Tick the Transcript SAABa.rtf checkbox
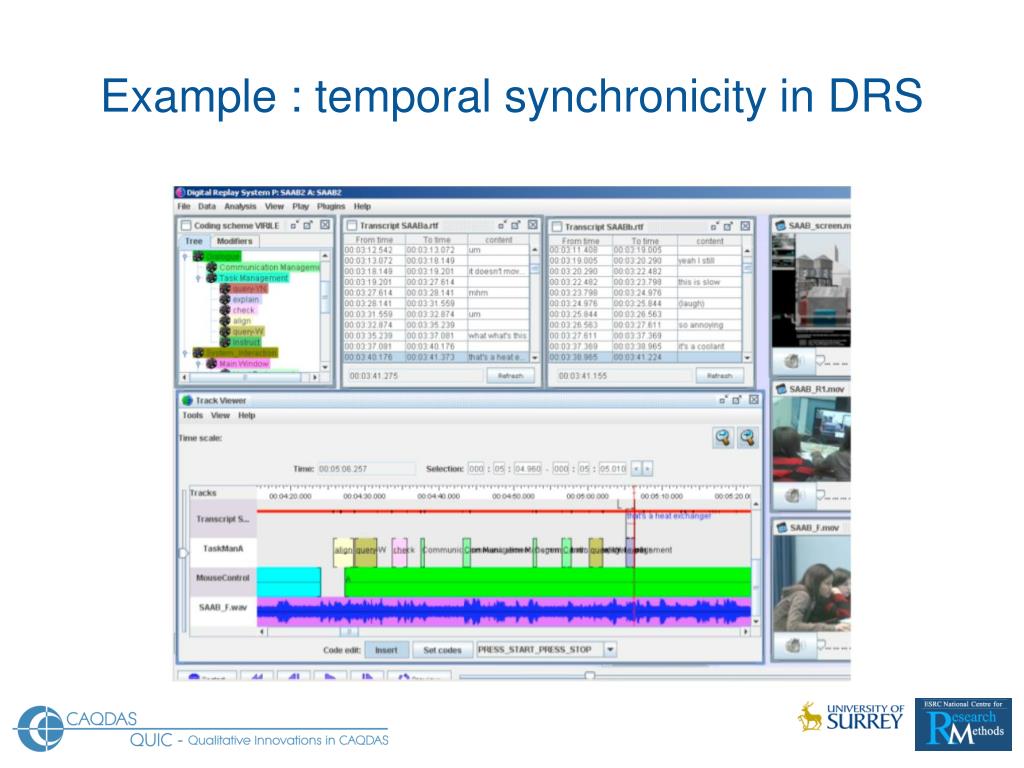Image resolution: width=1024 pixels, height=768 pixels. click(352, 225)
